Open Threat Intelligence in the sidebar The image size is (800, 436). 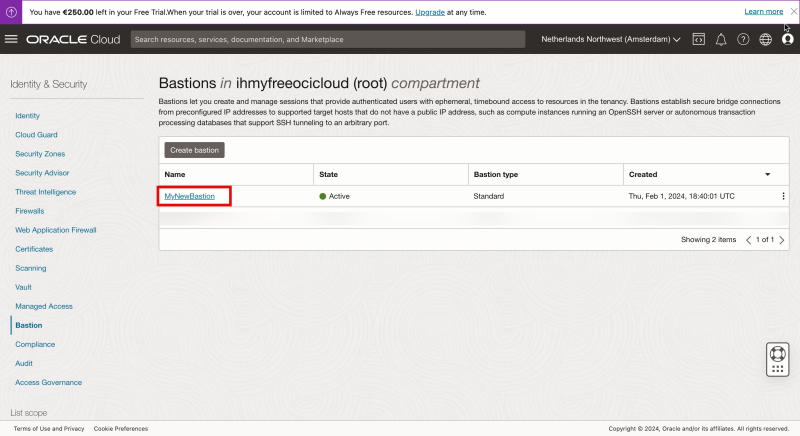(45, 192)
